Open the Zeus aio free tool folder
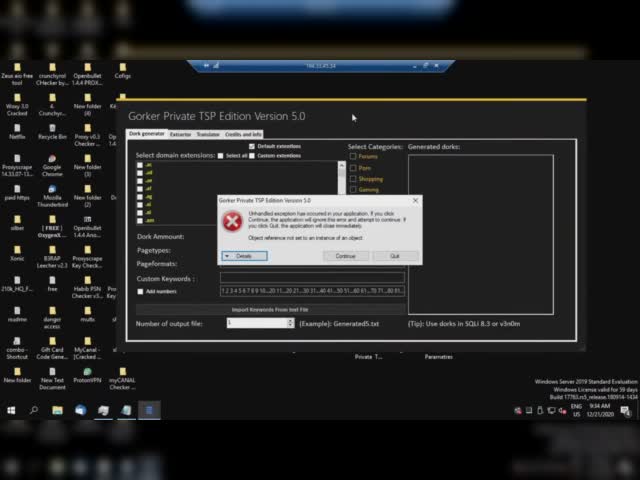This screenshot has width=640, height=480. coord(17,74)
